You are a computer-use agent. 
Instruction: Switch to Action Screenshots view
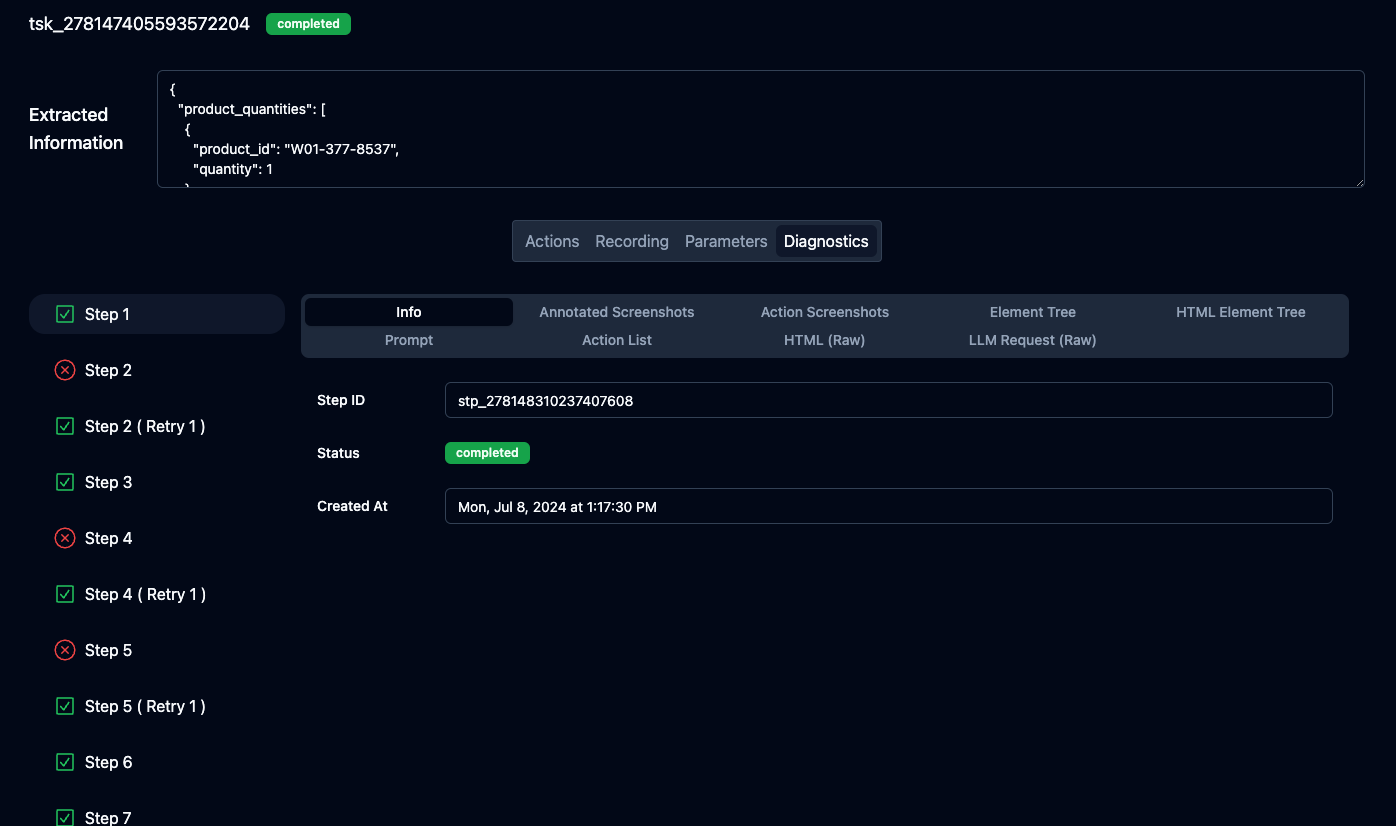tap(825, 312)
